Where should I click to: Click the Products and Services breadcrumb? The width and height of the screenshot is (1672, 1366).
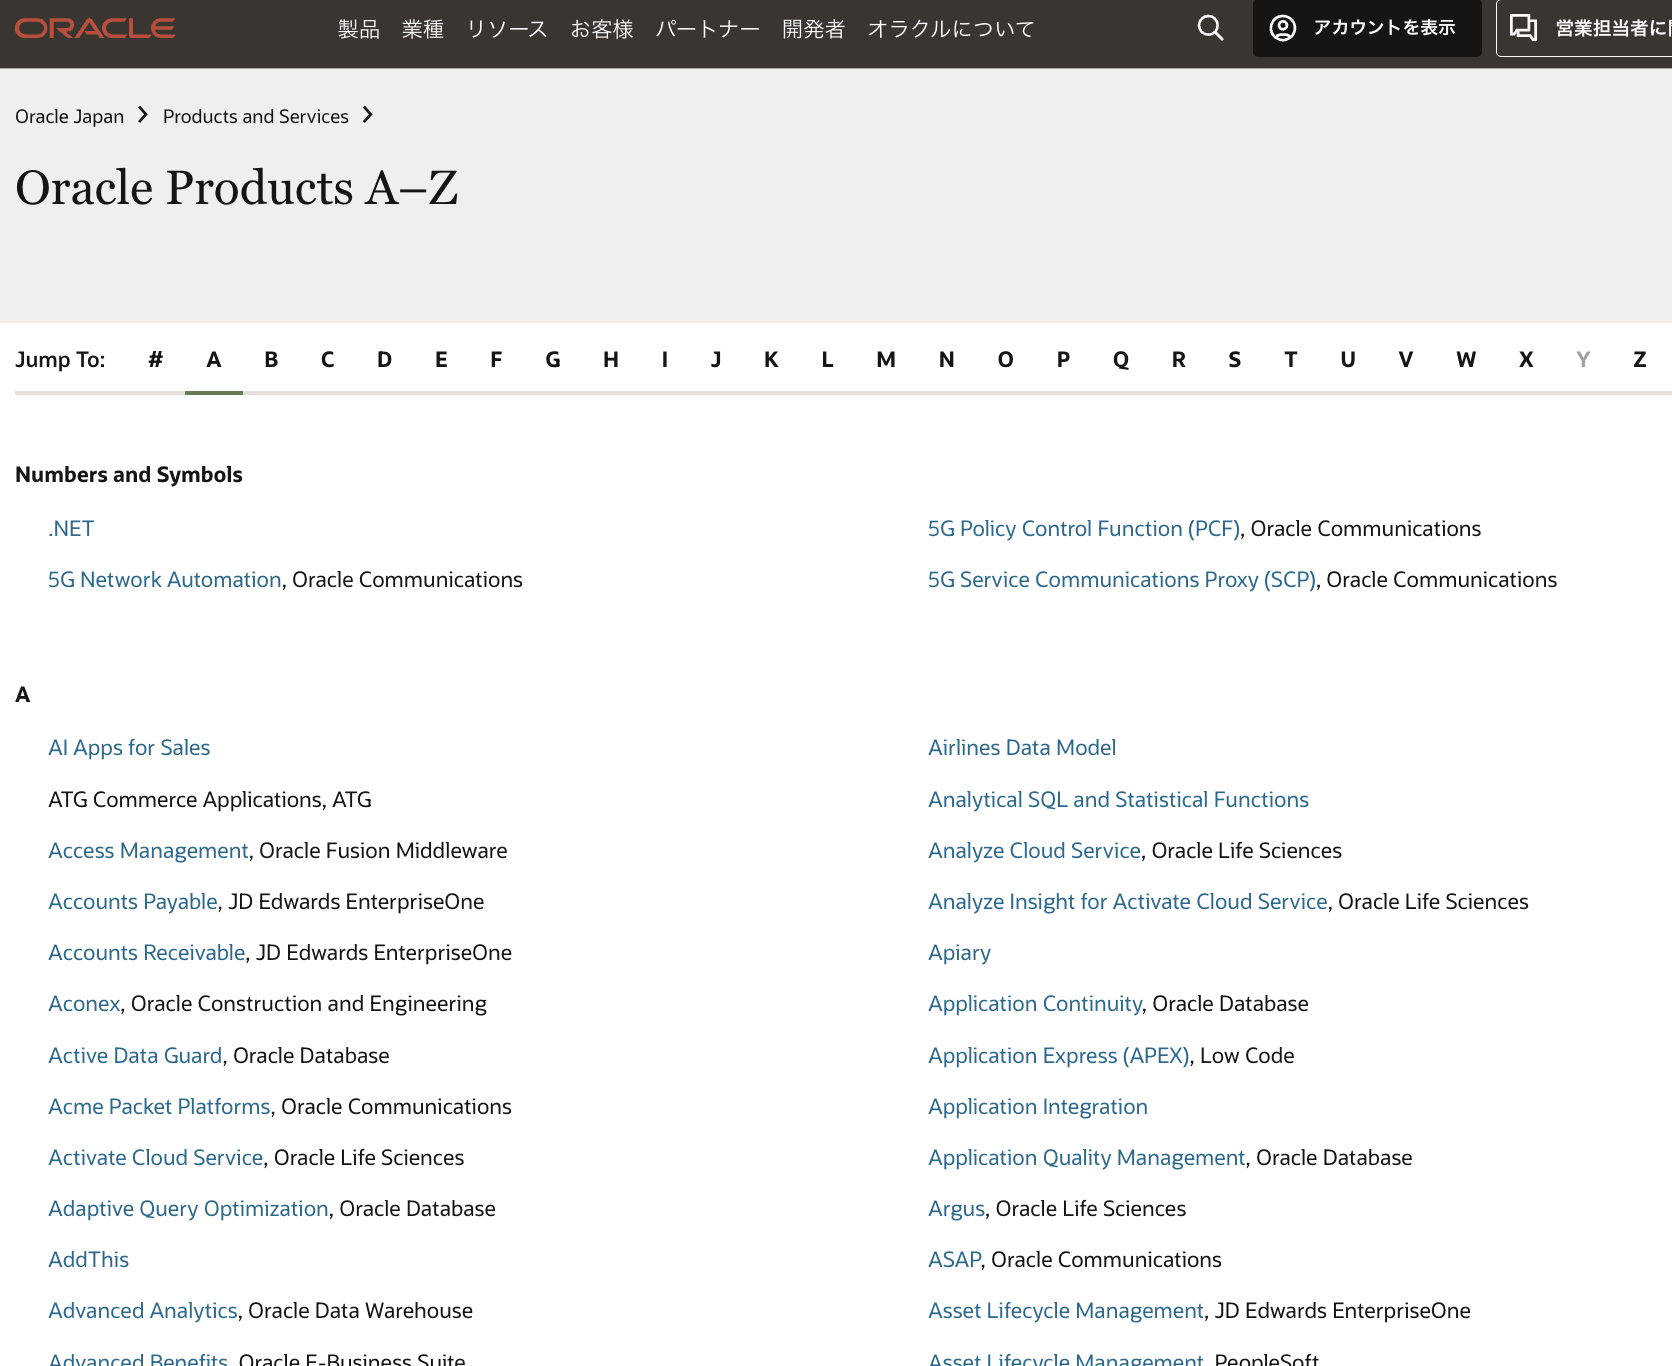[x=255, y=116]
